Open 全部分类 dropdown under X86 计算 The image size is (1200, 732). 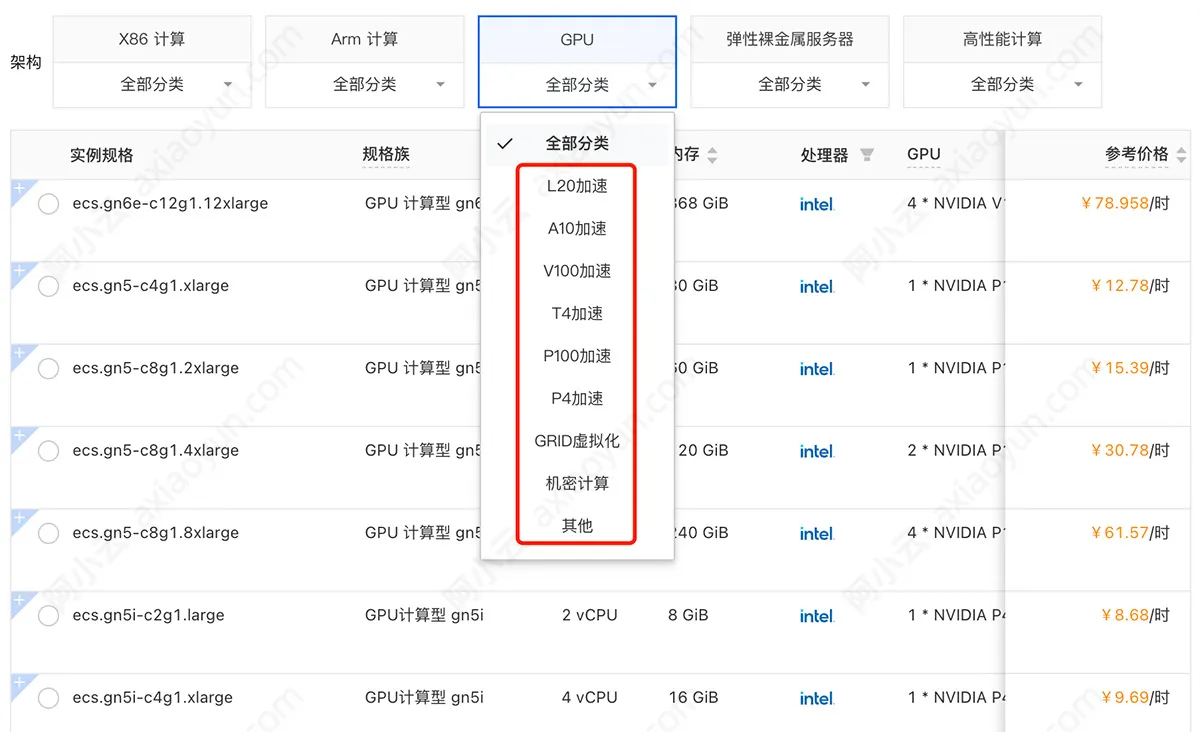pyautogui.click(x=152, y=85)
